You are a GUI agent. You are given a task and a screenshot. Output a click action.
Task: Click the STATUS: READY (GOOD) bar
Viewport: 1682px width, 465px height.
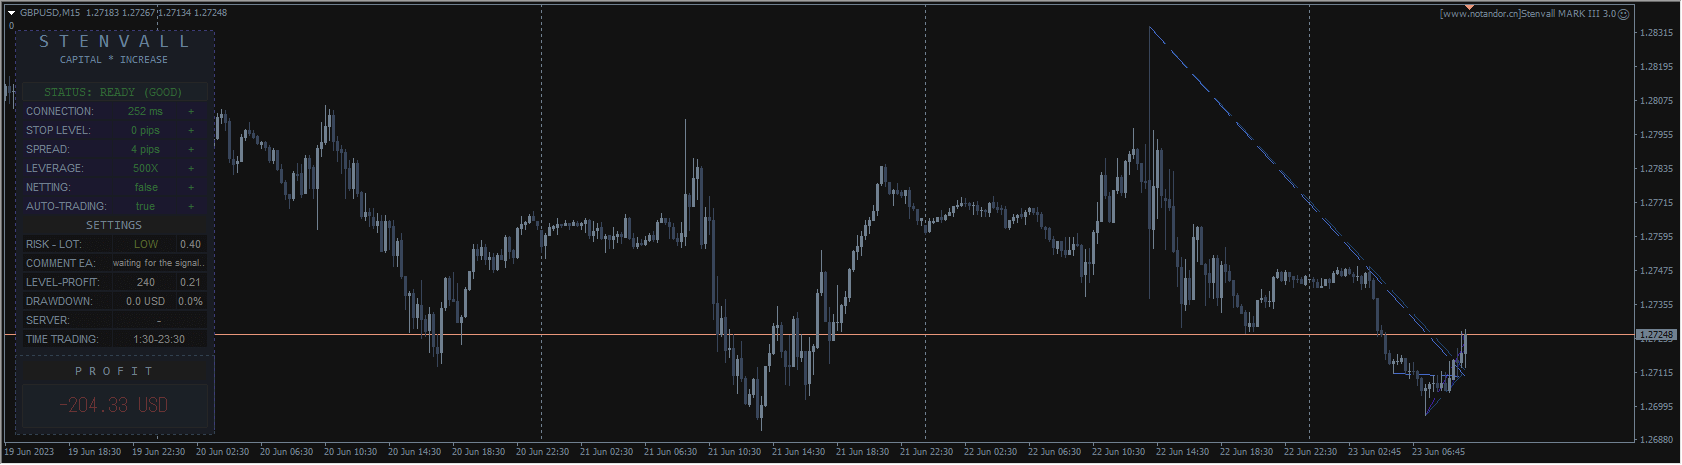[x=113, y=92]
